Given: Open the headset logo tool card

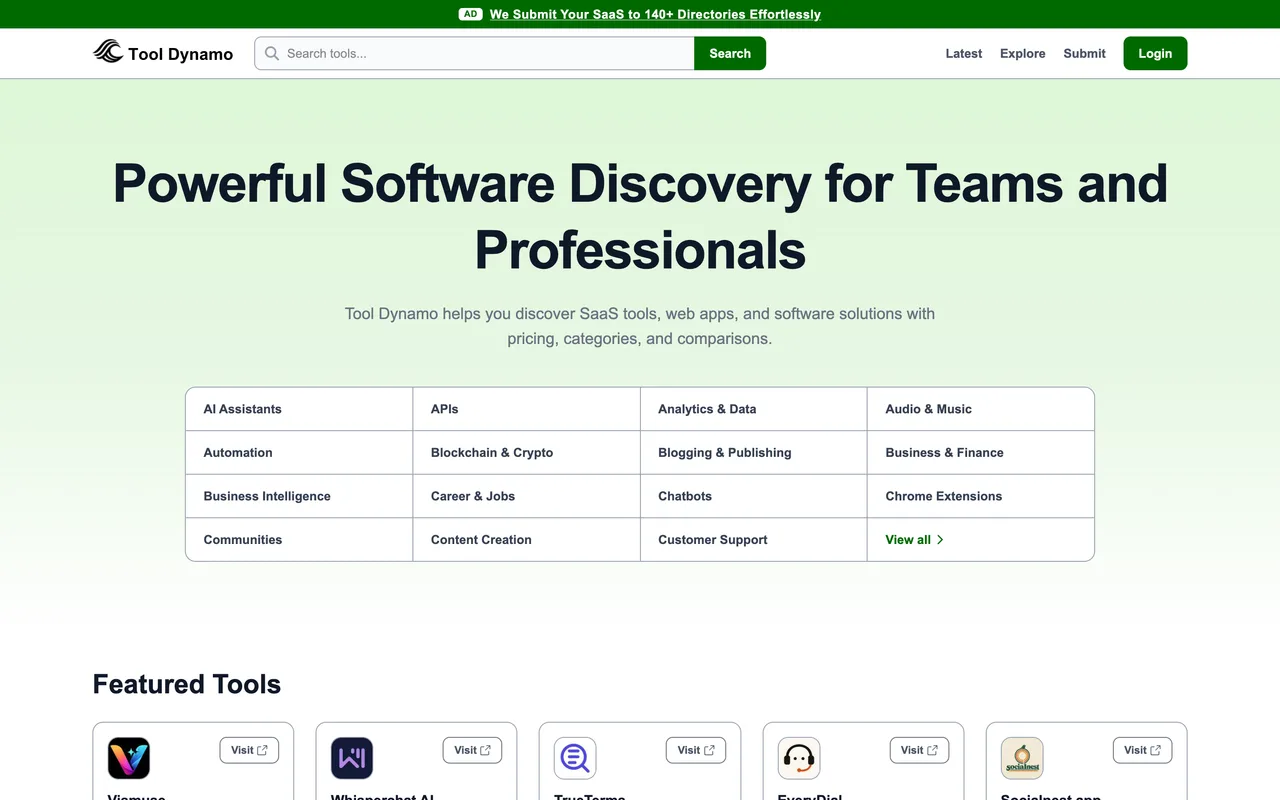Looking at the screenshot, I should click(799, 759).
